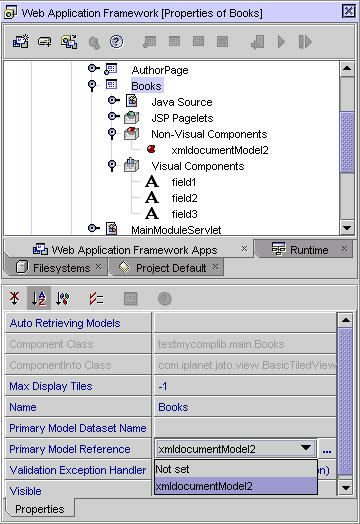Screen dimensions: 360x524
Task: Click the MainModuleServlet node icon
Action: (x=112, y=229)
